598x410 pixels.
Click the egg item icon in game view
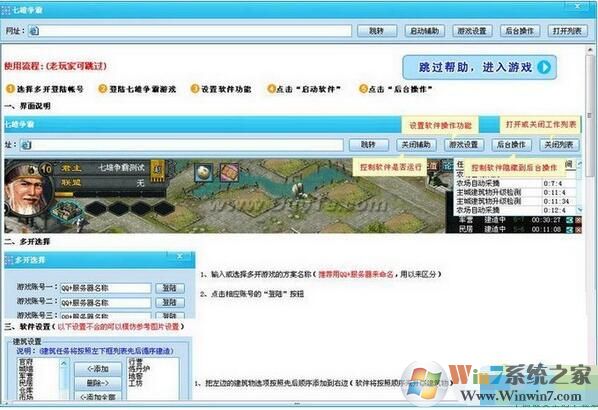[204, 172]
